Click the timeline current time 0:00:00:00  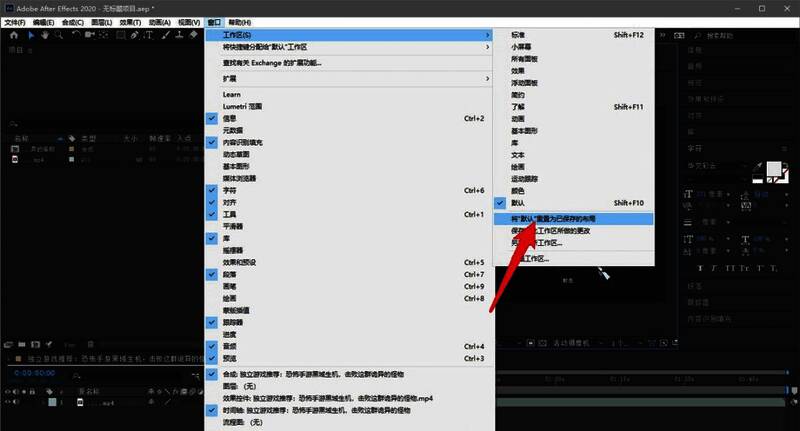[34, 373]
